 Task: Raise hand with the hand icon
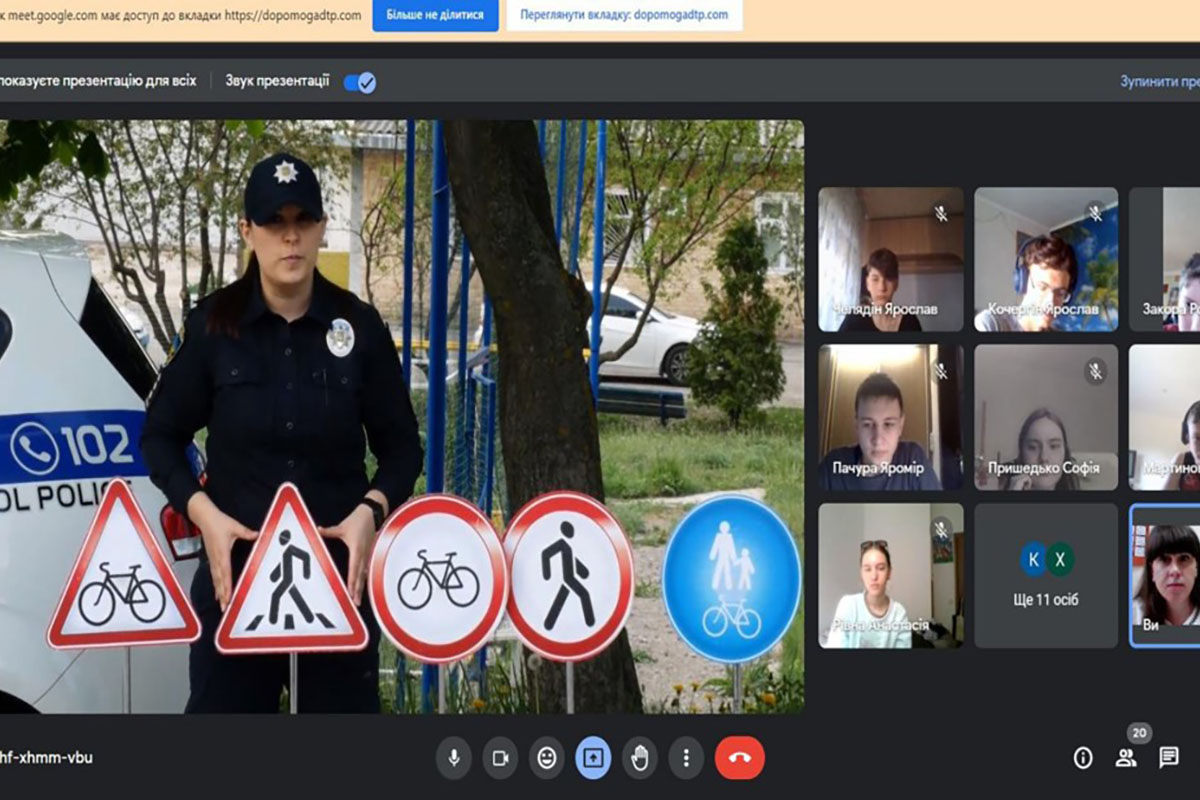point(640,758)
